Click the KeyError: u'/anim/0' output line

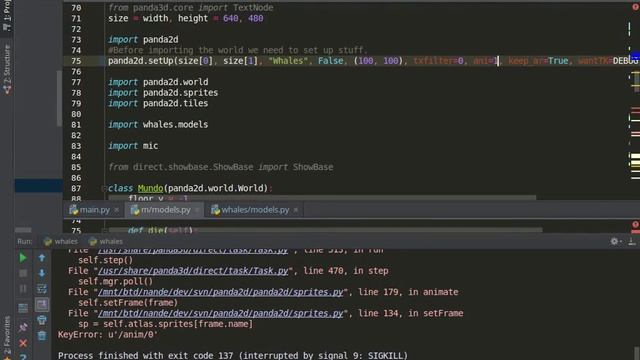(108, 334)
